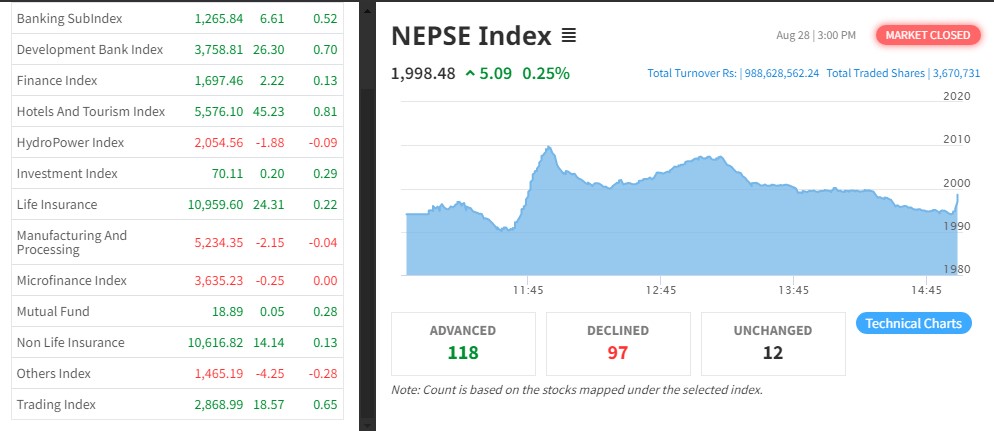Click the UNCHANGED stocks count box

[x=772, y=342]
